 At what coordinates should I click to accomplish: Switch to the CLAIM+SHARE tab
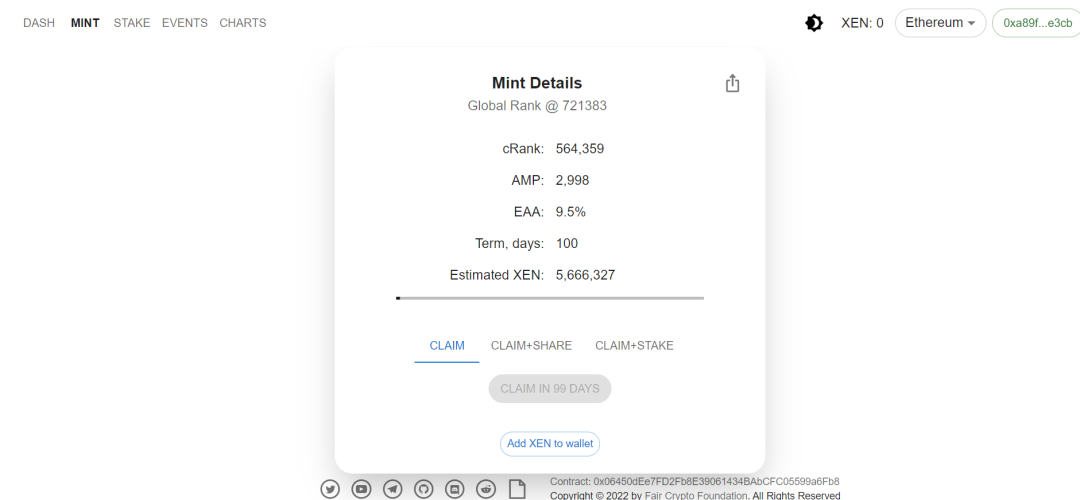pyautogui.click(x=531, y=346)
